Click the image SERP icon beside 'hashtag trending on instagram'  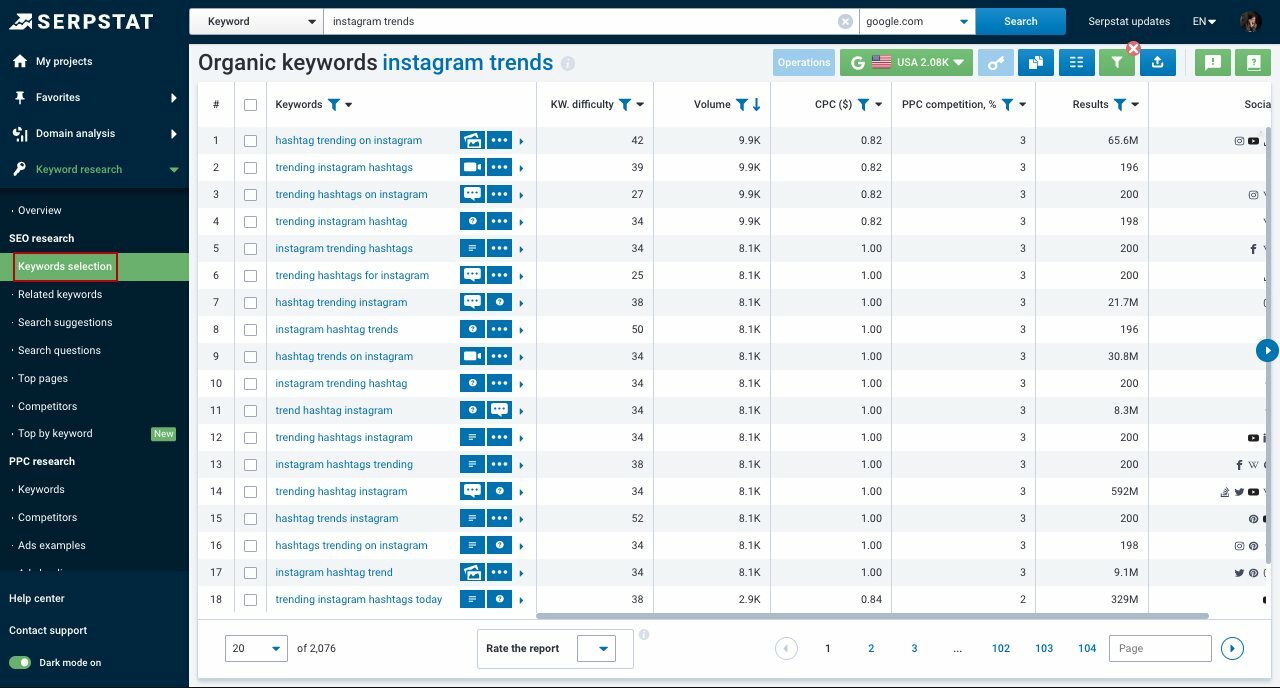(x=471, y=140)
